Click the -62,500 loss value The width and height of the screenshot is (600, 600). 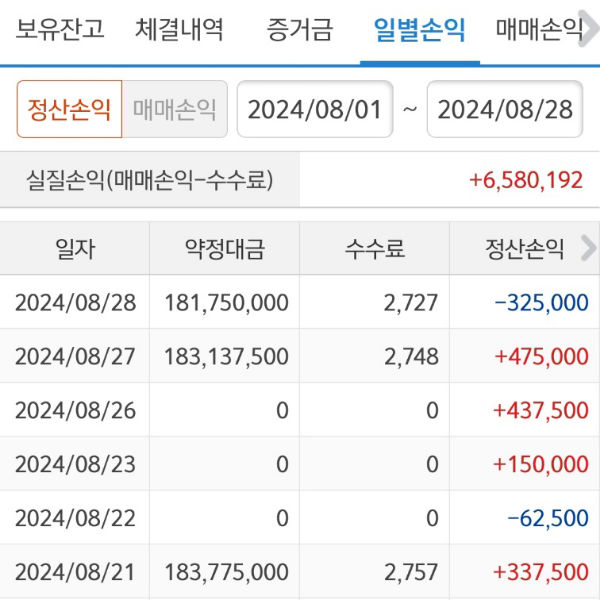[x=548, y=518]
